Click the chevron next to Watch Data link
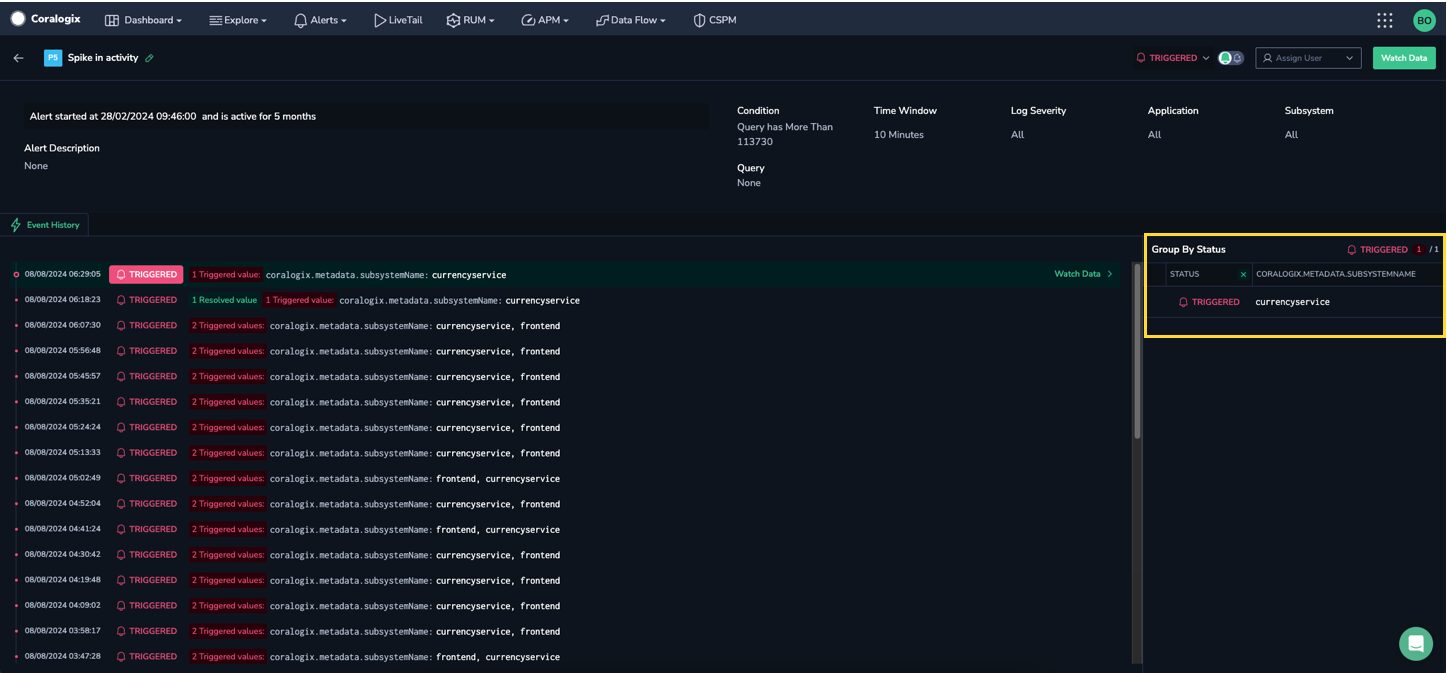 [1110, 274]
